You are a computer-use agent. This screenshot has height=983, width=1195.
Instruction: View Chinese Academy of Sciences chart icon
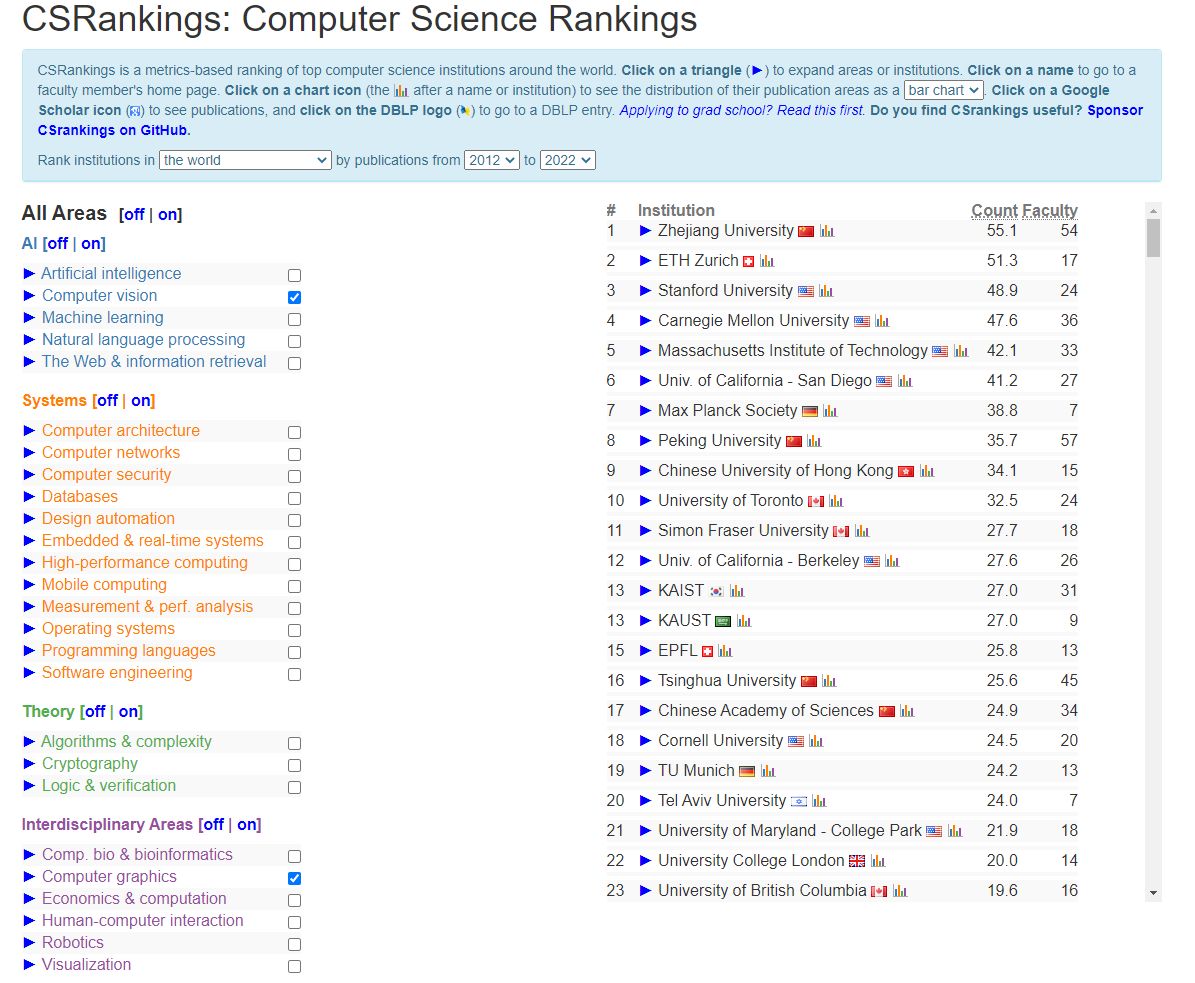tap(907, 711)
